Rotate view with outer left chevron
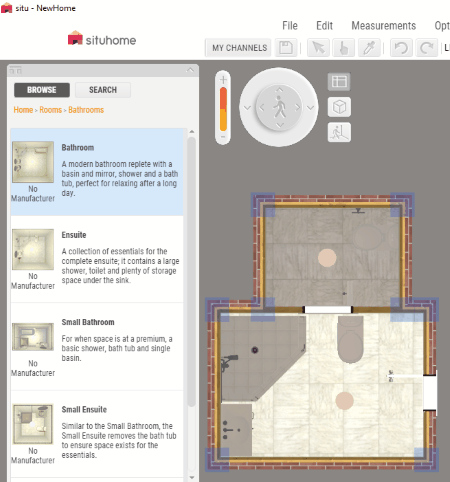450x482 pixels. (x=247, y=108)
